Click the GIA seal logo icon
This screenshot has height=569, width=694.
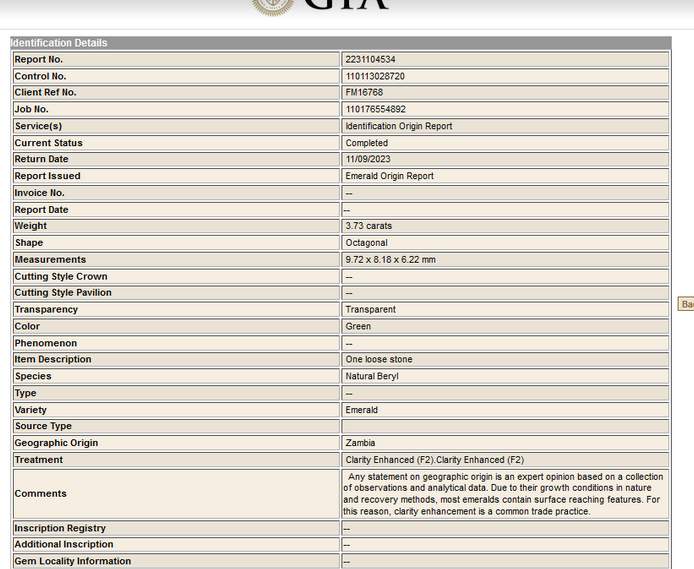coord(273,6)
